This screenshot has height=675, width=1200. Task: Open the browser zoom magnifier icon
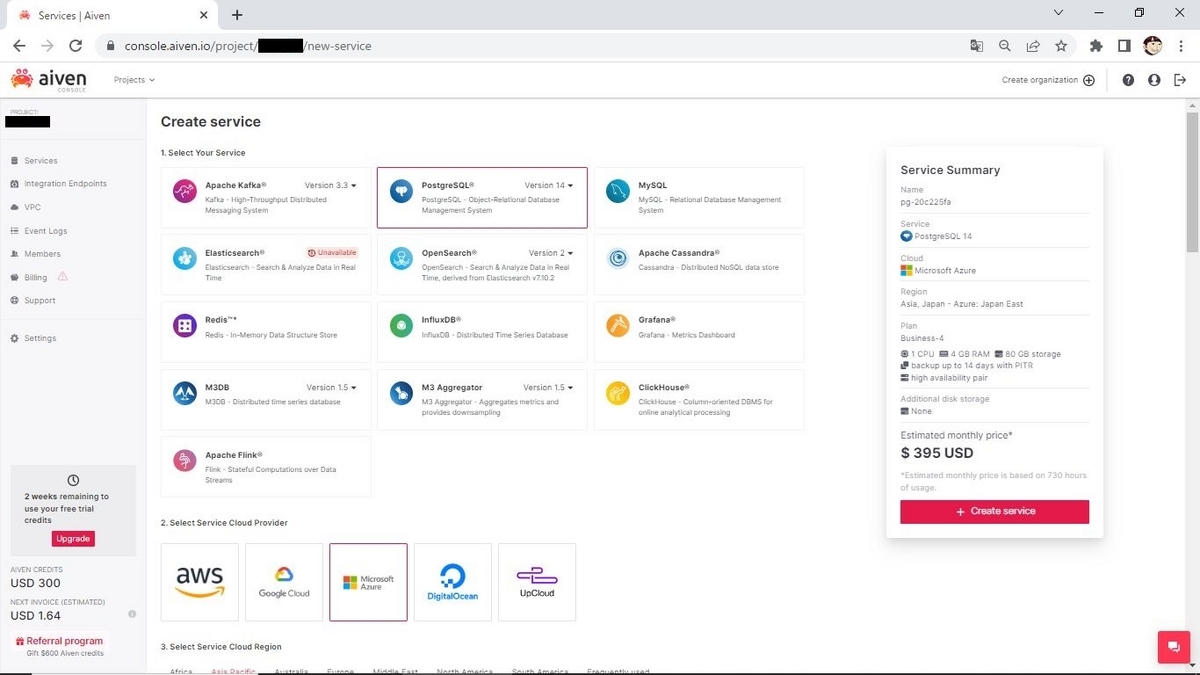point(1005,46)
